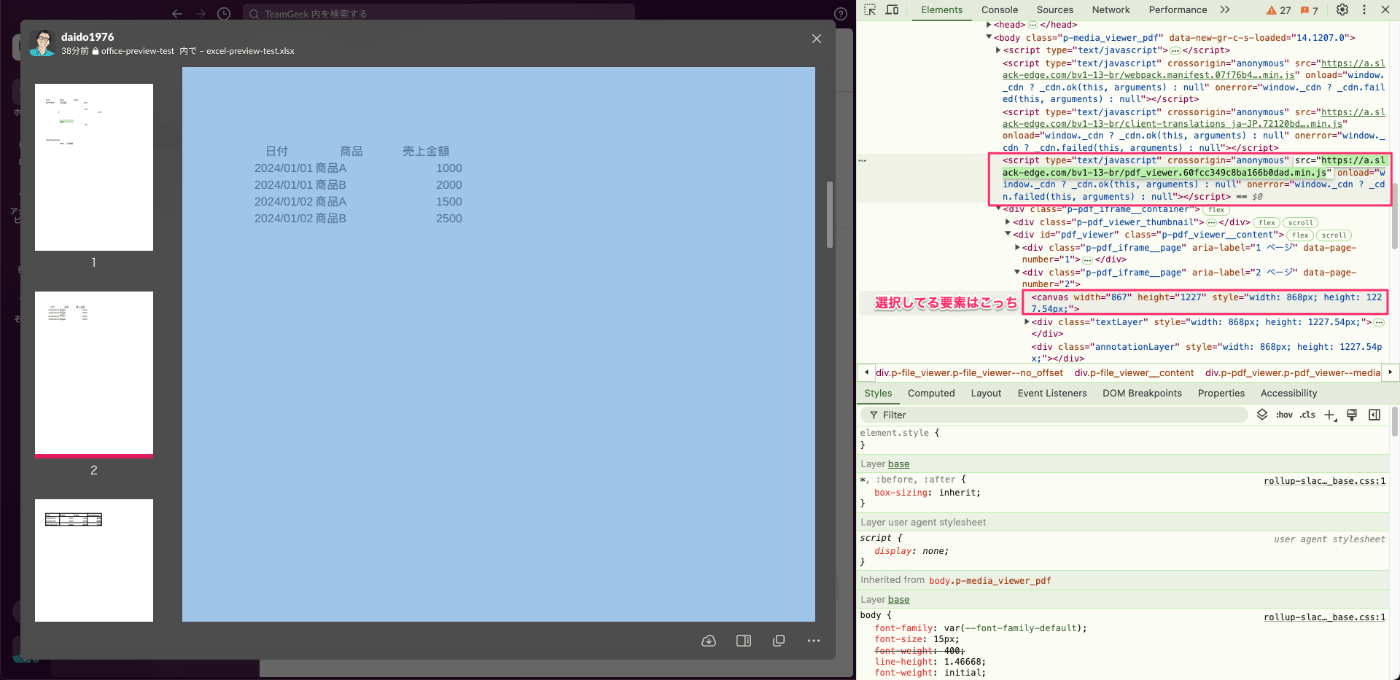Switch to the Console tab
The width and height of the screenshot is (1400, 680).
tap(1000, 10)
